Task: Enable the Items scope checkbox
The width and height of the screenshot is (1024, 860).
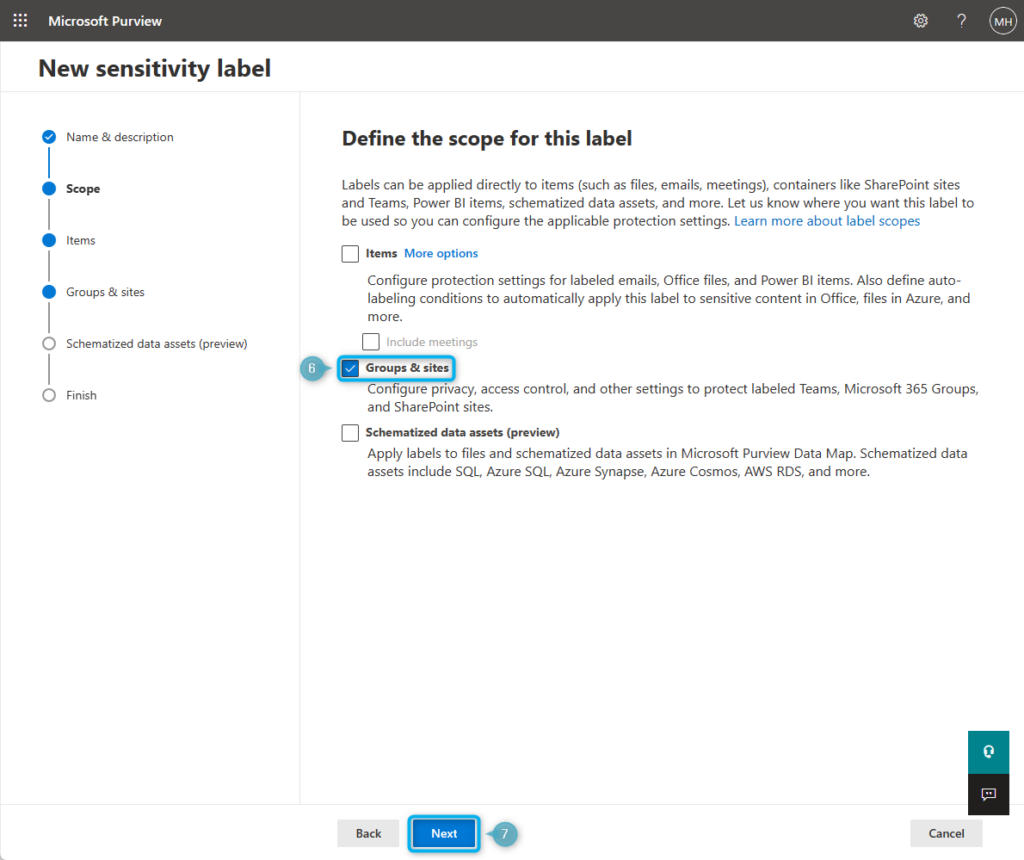Action: pos(350,253)
